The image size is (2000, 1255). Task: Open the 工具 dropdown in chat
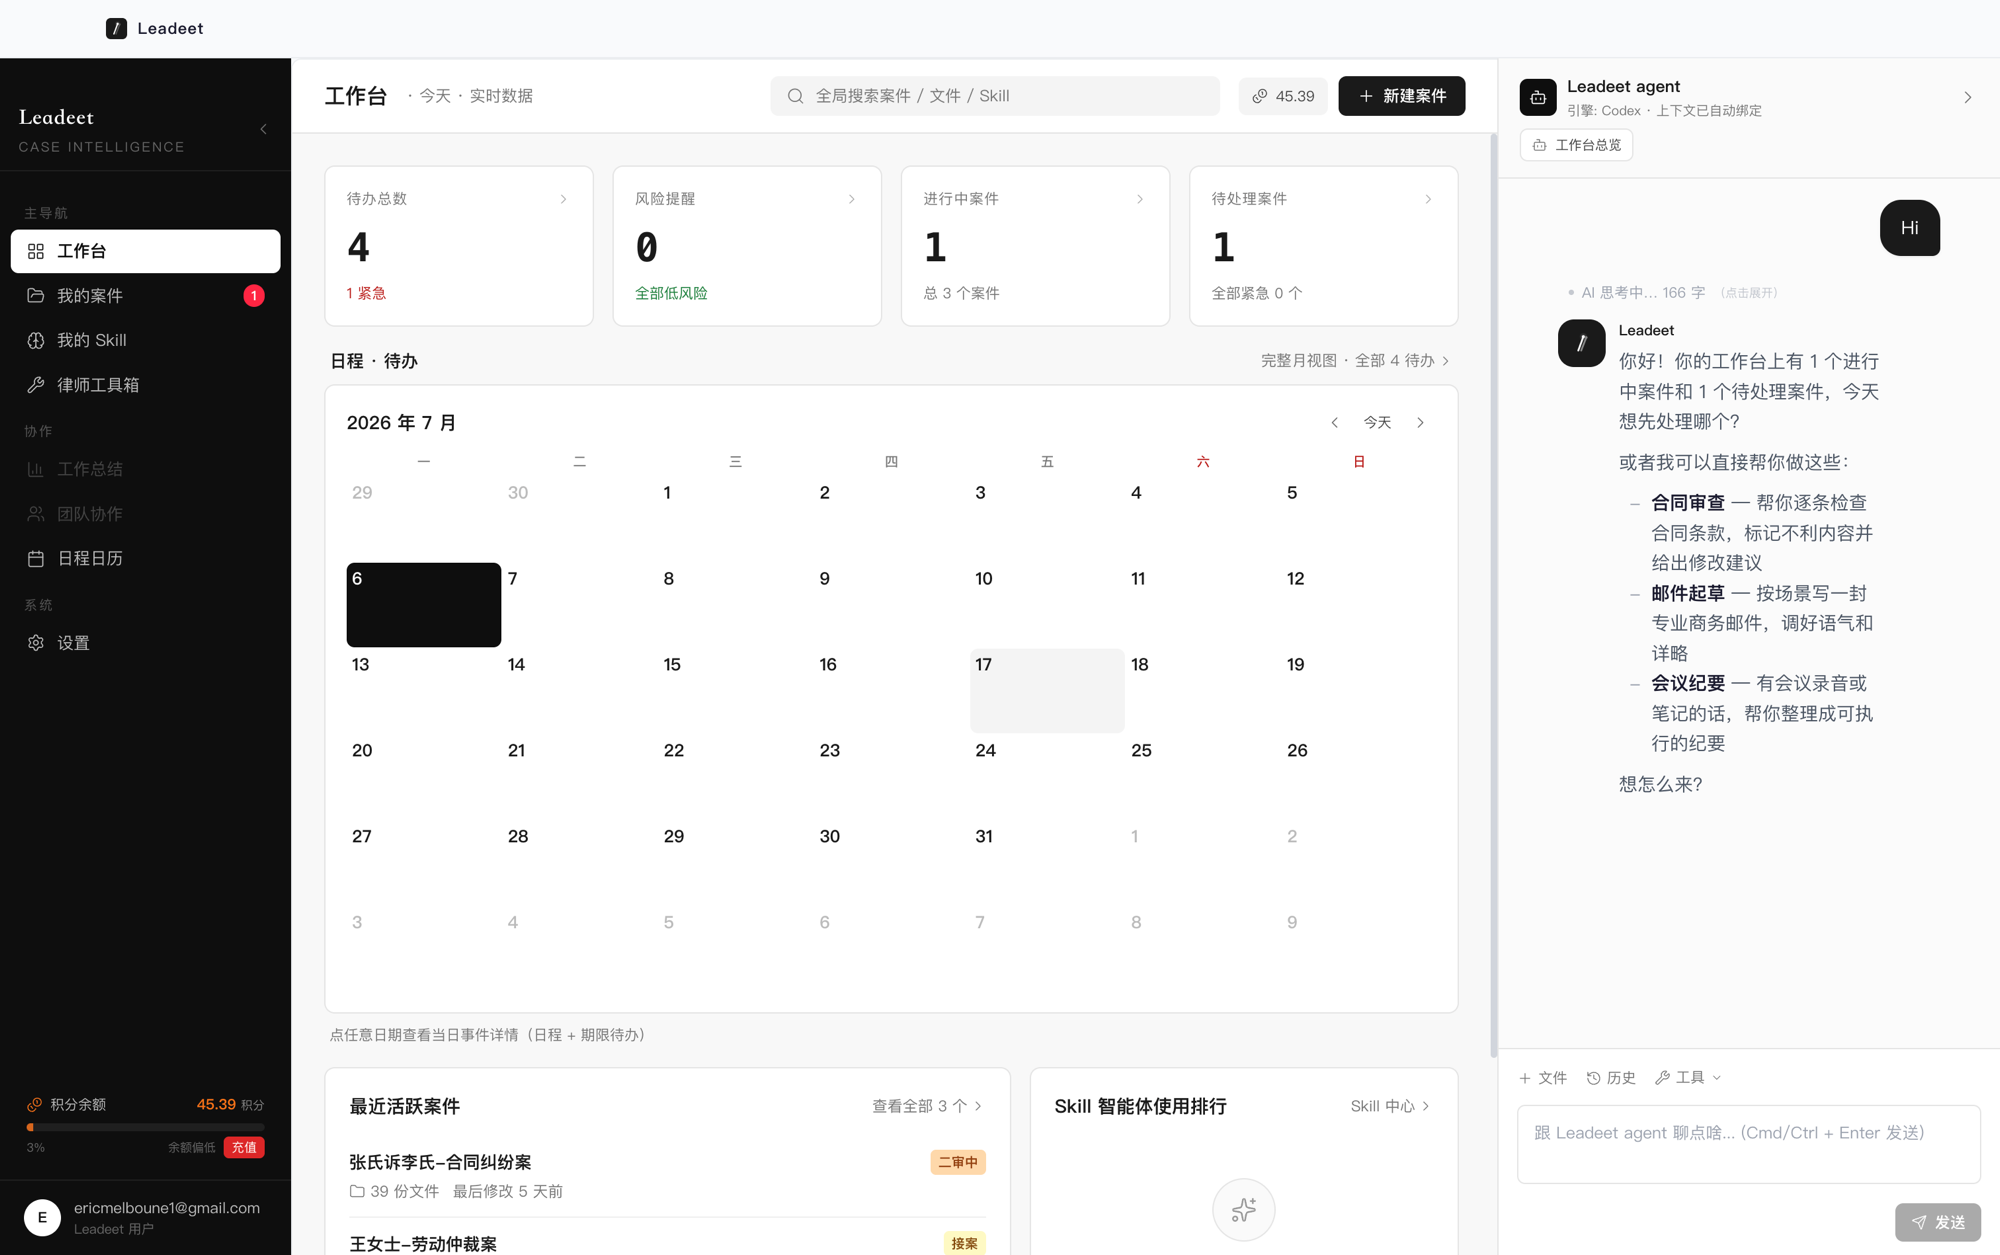[x=1688, y=1078]
